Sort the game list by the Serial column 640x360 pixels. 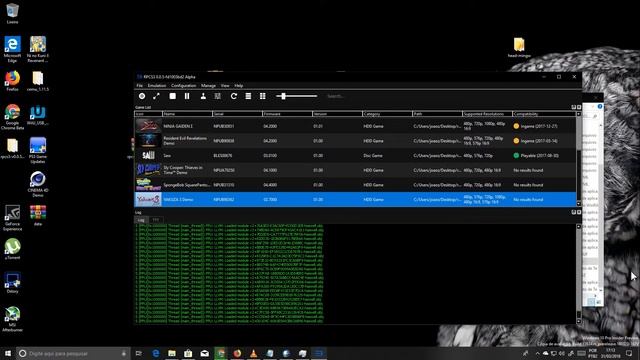point(238,114)
